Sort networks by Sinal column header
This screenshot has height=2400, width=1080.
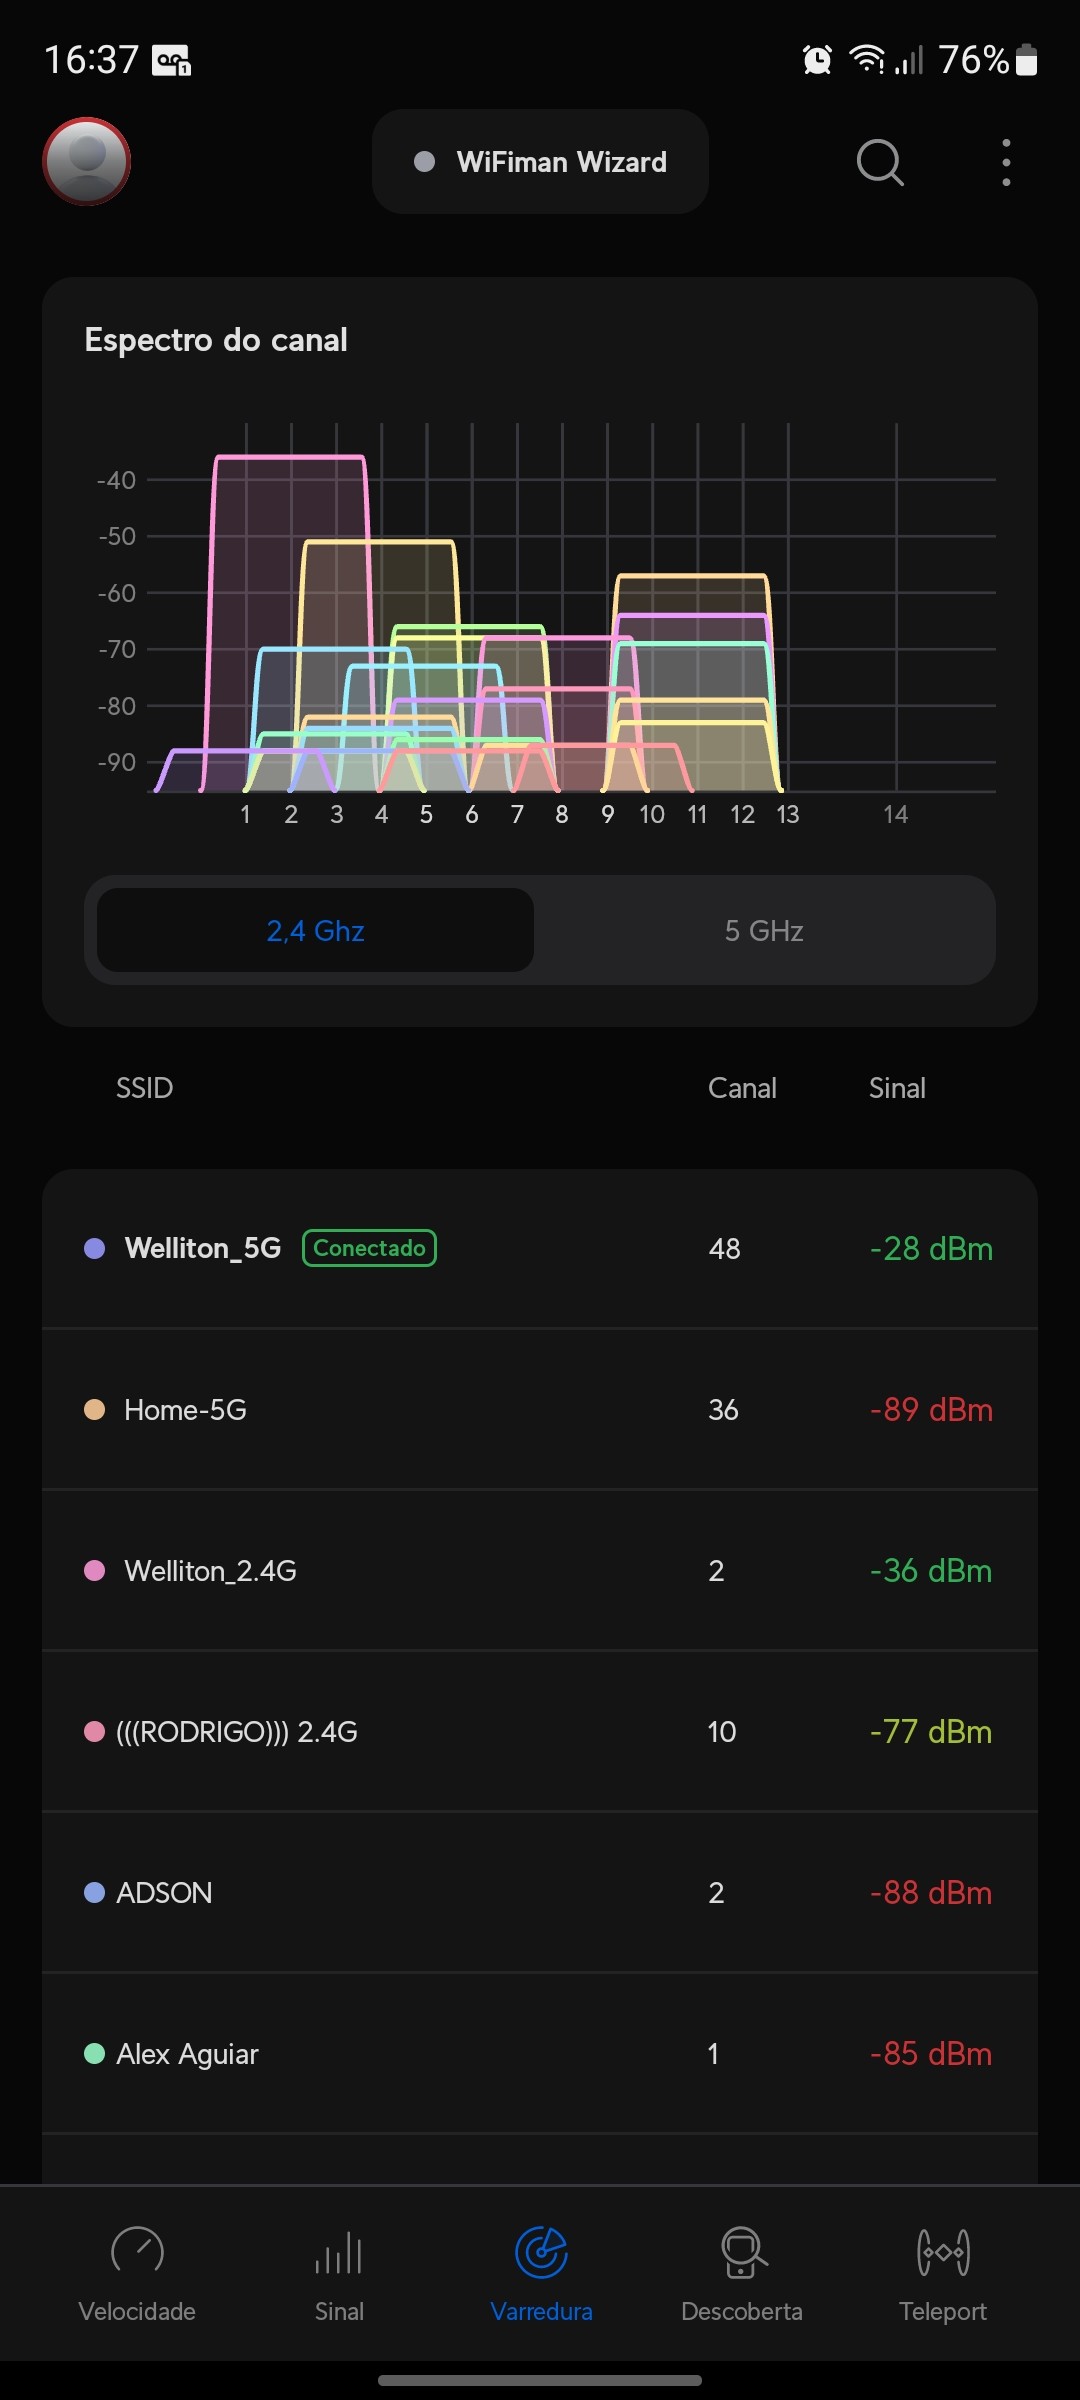pos(897,1088)
